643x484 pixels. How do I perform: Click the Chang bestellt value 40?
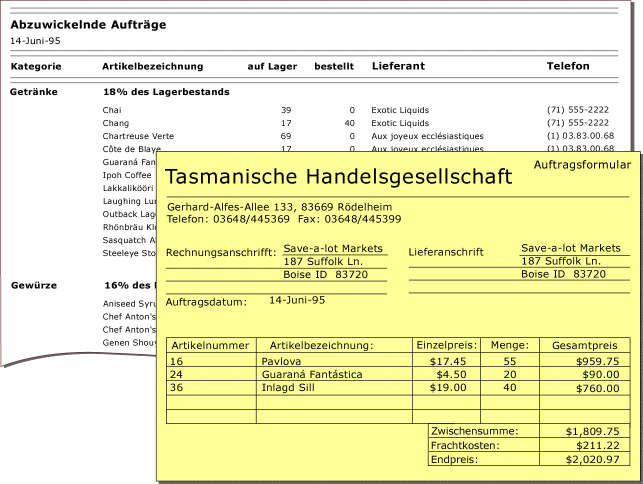(349, 123)
